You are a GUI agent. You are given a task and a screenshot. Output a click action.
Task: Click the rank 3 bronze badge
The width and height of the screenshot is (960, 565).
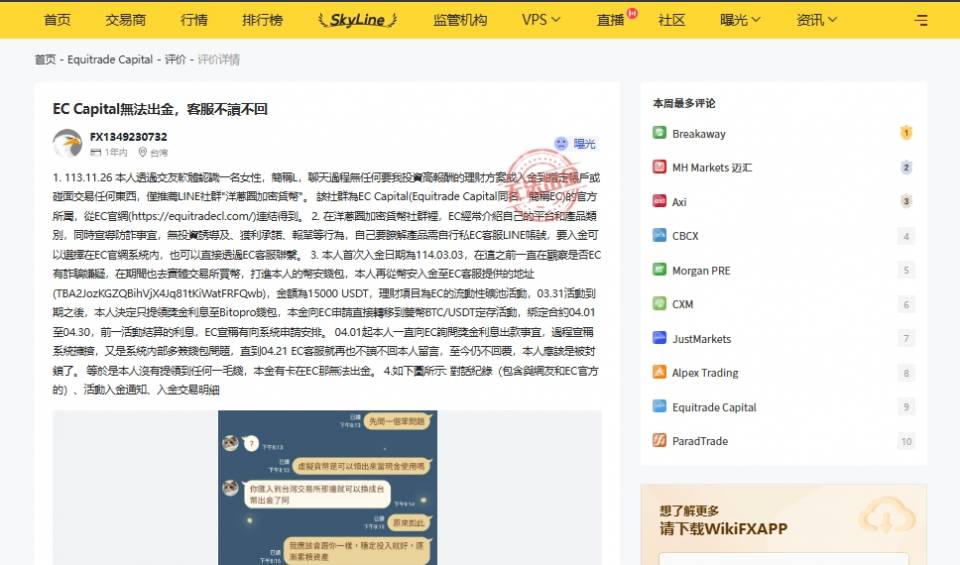906,201
